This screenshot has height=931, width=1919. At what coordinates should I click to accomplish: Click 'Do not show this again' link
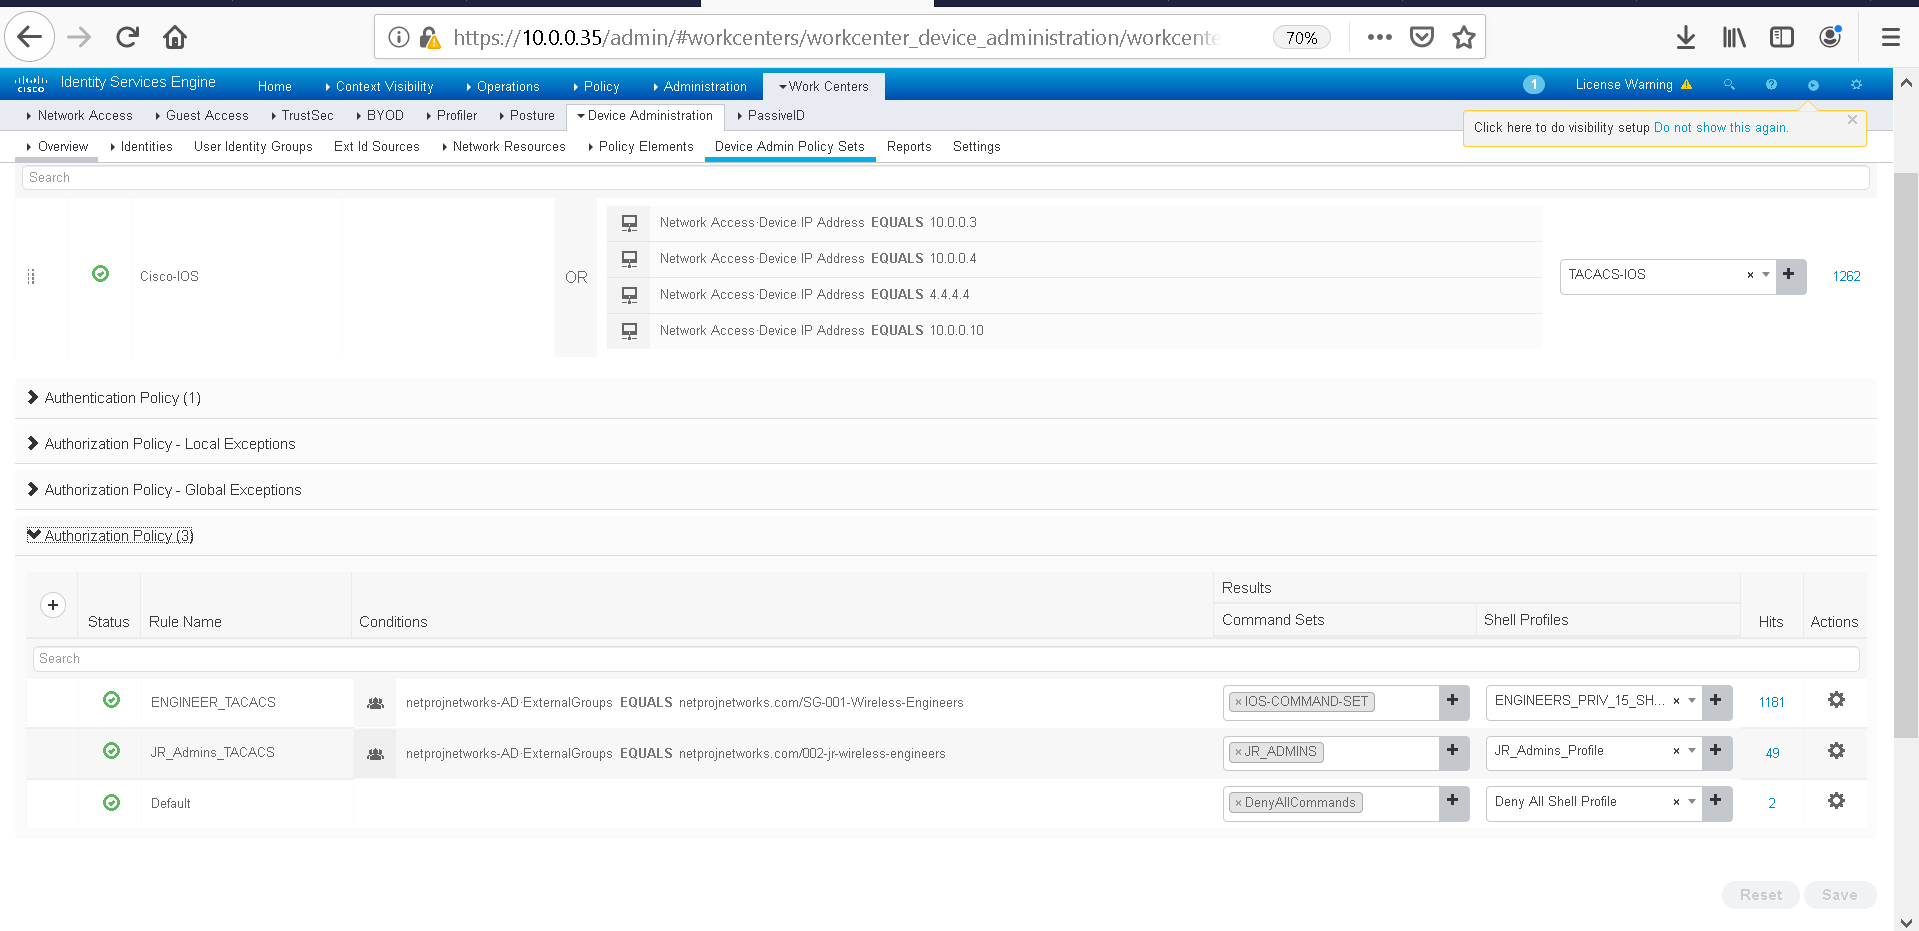coord(1720,128)
